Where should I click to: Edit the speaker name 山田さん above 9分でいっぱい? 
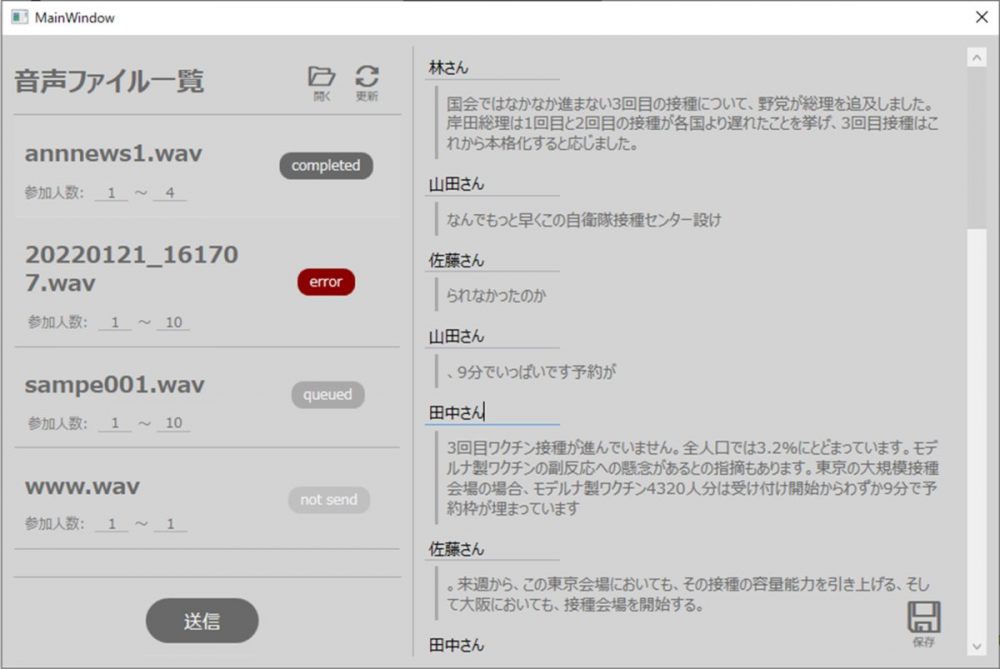[492, 336]
